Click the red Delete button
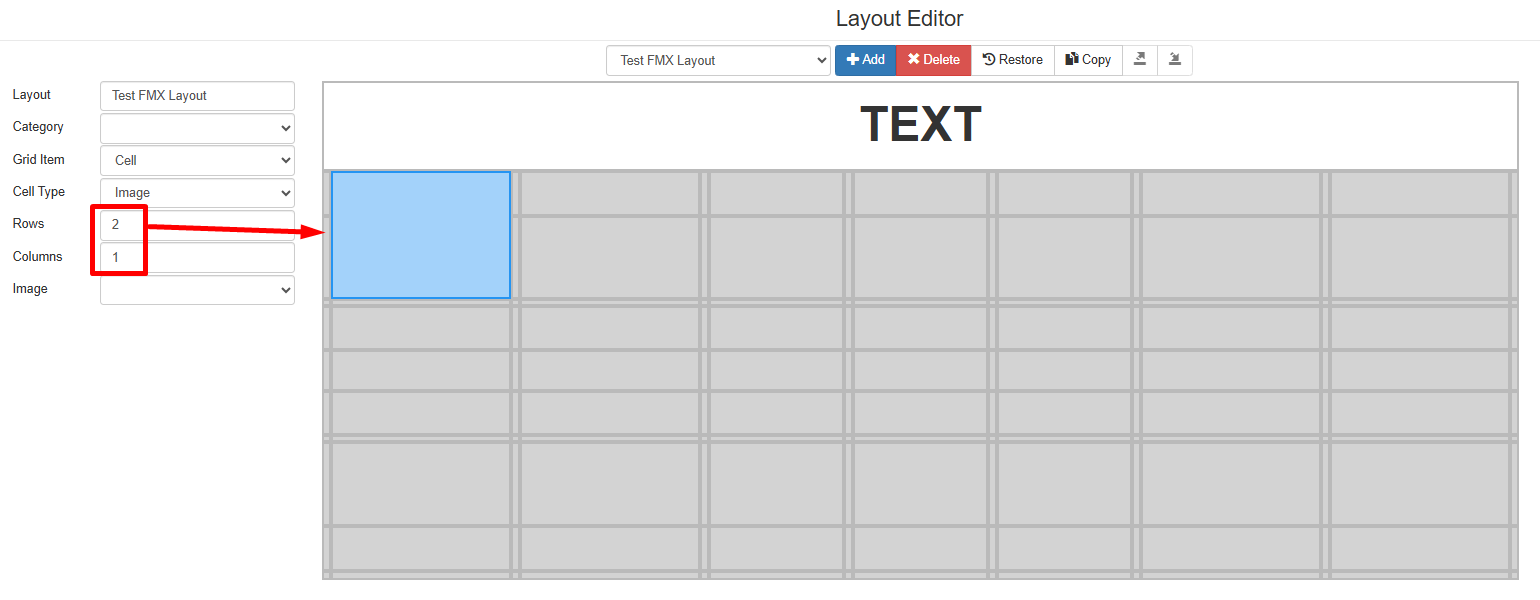This screenshot has width=1540, height=600. coord(934,60)
